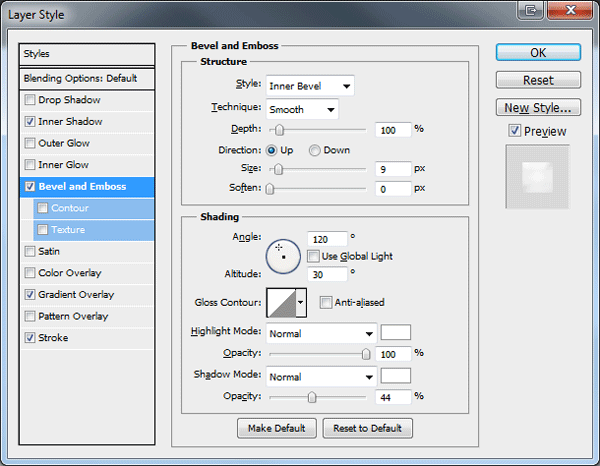Click the Soften value field showing 0
This screenshot has height=466, width=600.
pos(393,189)
